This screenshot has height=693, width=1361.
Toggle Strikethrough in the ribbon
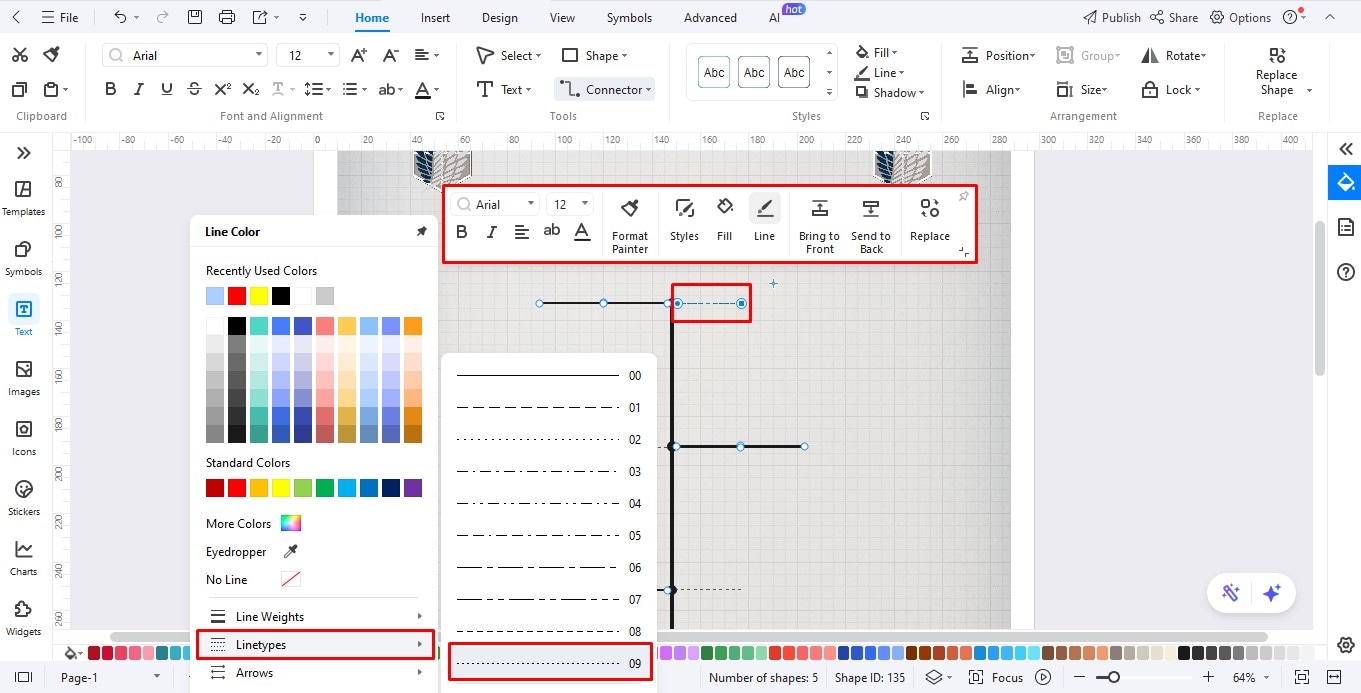tap(195, 89)
